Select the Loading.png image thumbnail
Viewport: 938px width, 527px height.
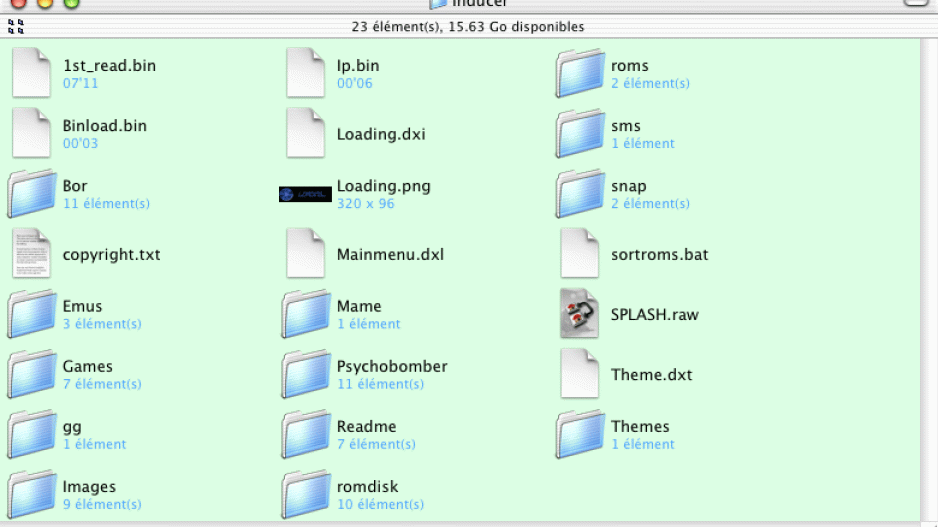[x=305, y=194]
